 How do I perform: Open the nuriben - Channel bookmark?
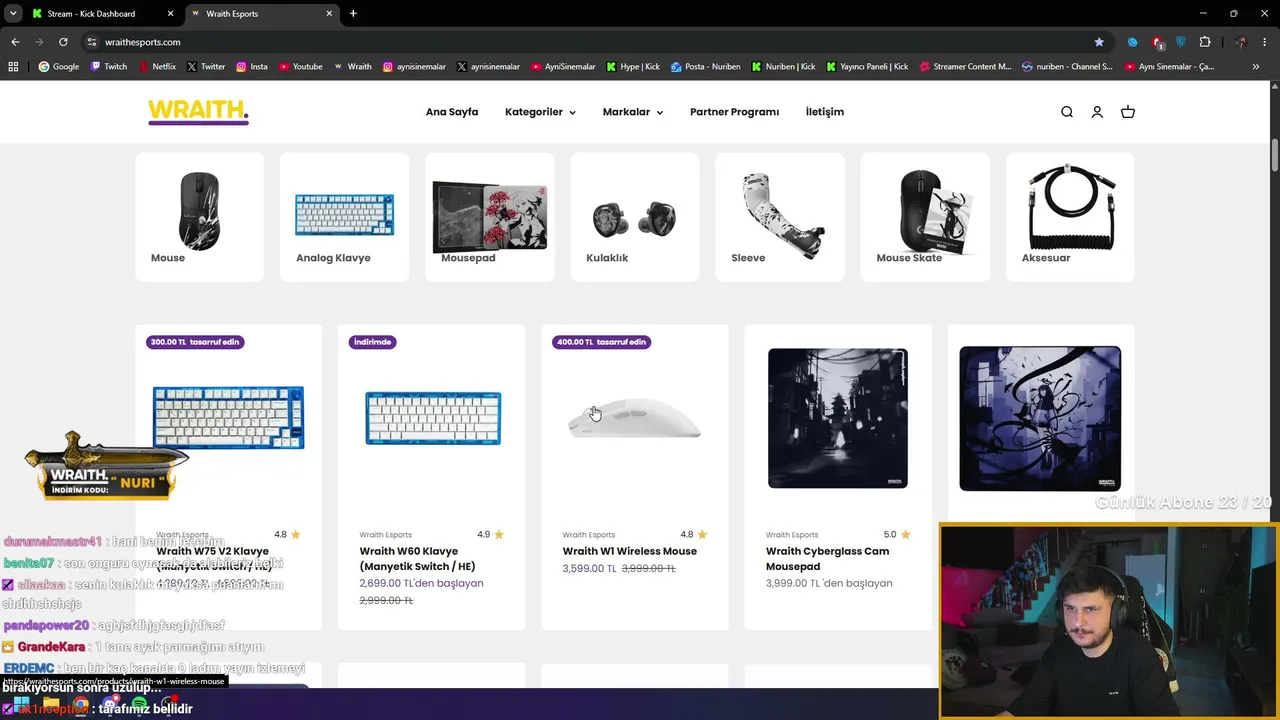(x=1067, y=67)
